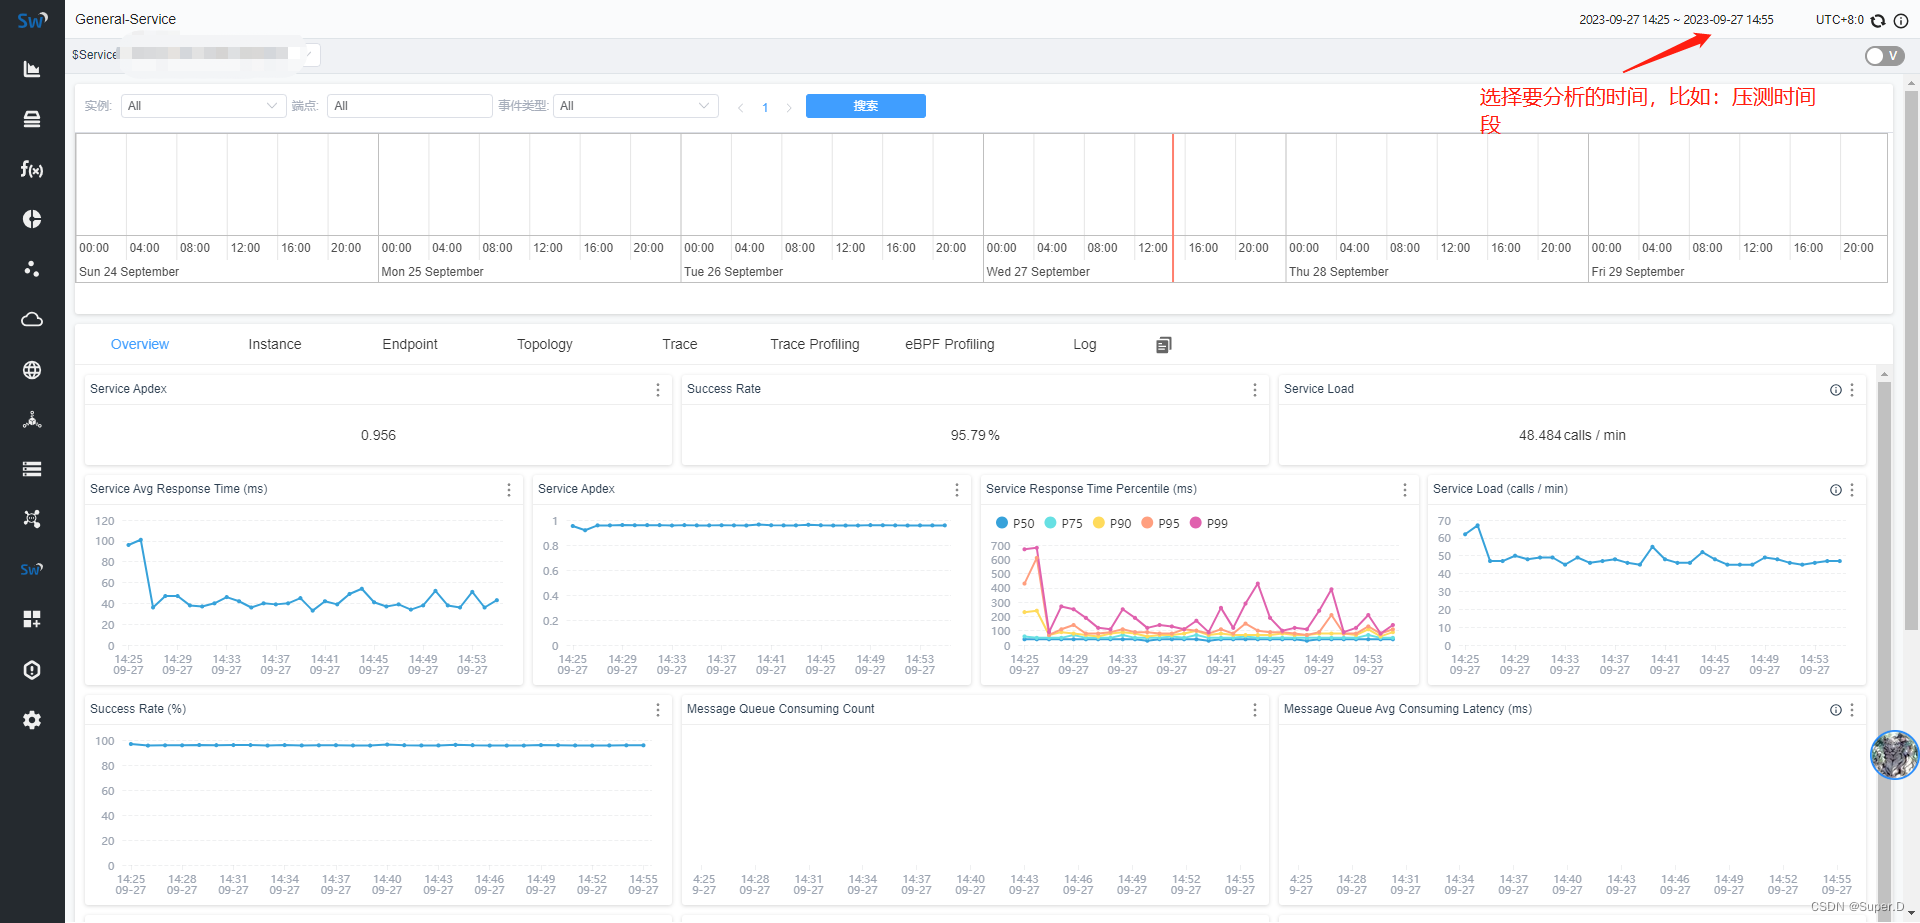Viewport: 1920px width, 923px height.
Task: Toggle P50 series in percentile legend
Action: pyautogui.click(x=1015, y=523)
